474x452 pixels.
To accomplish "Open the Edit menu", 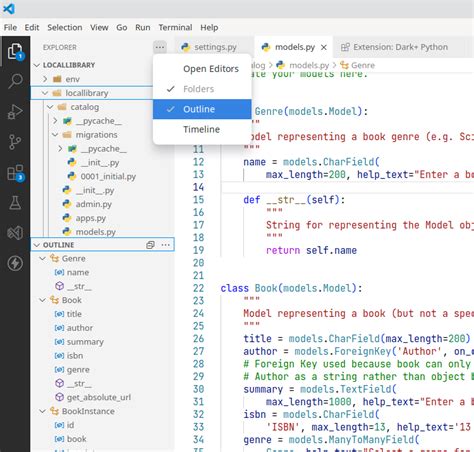I will pyautogui.click(x=32, y=27).
